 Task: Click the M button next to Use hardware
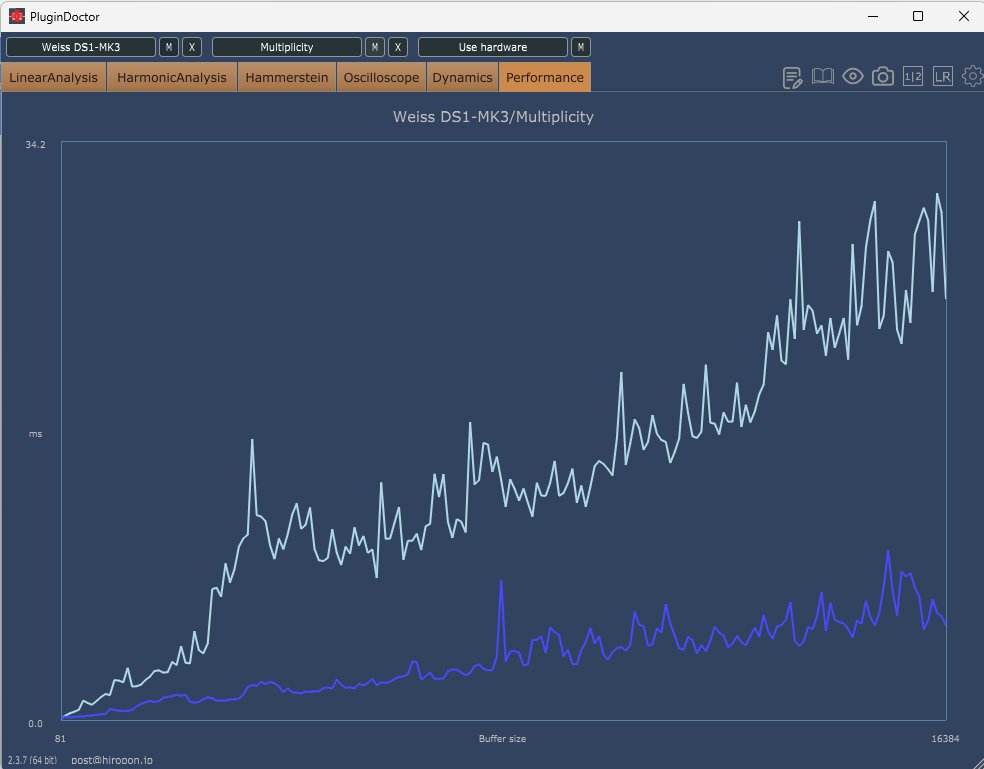(x=580, y=47)
